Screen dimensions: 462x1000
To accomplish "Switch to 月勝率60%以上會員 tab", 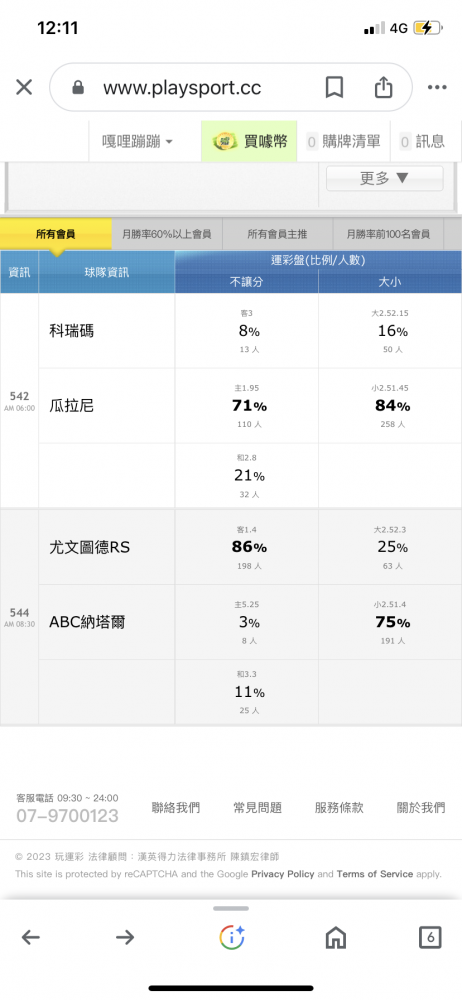I will tap(167, 234).
